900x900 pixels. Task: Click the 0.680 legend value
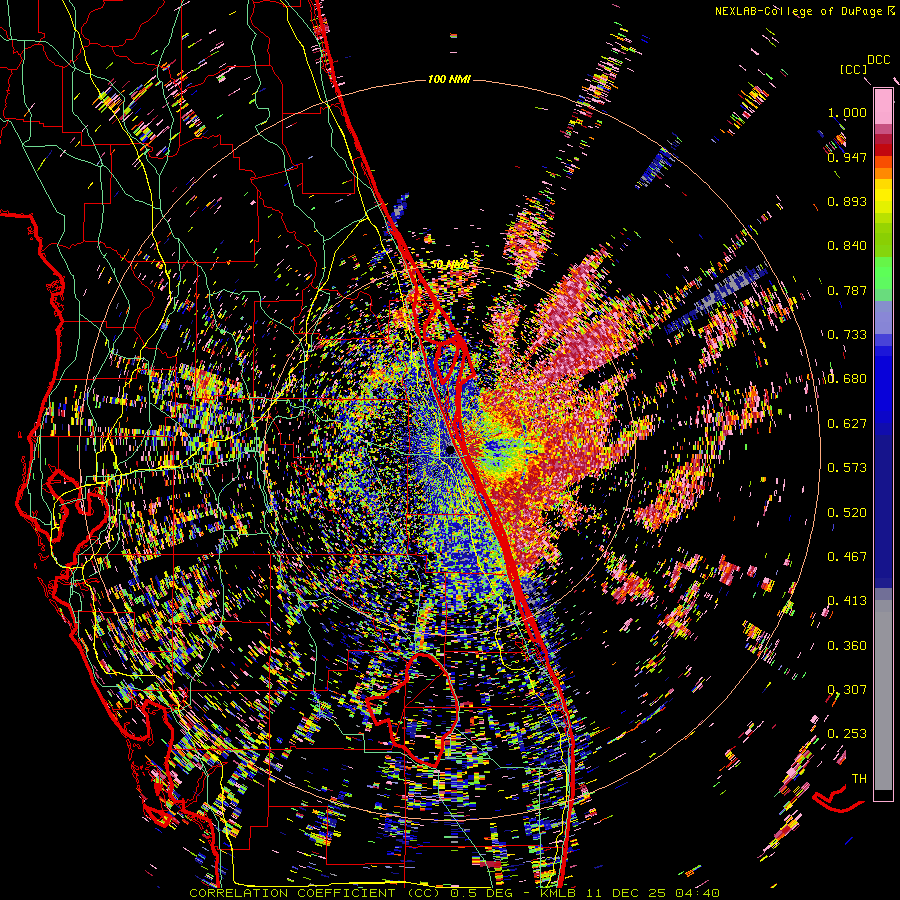coord(847,379)
